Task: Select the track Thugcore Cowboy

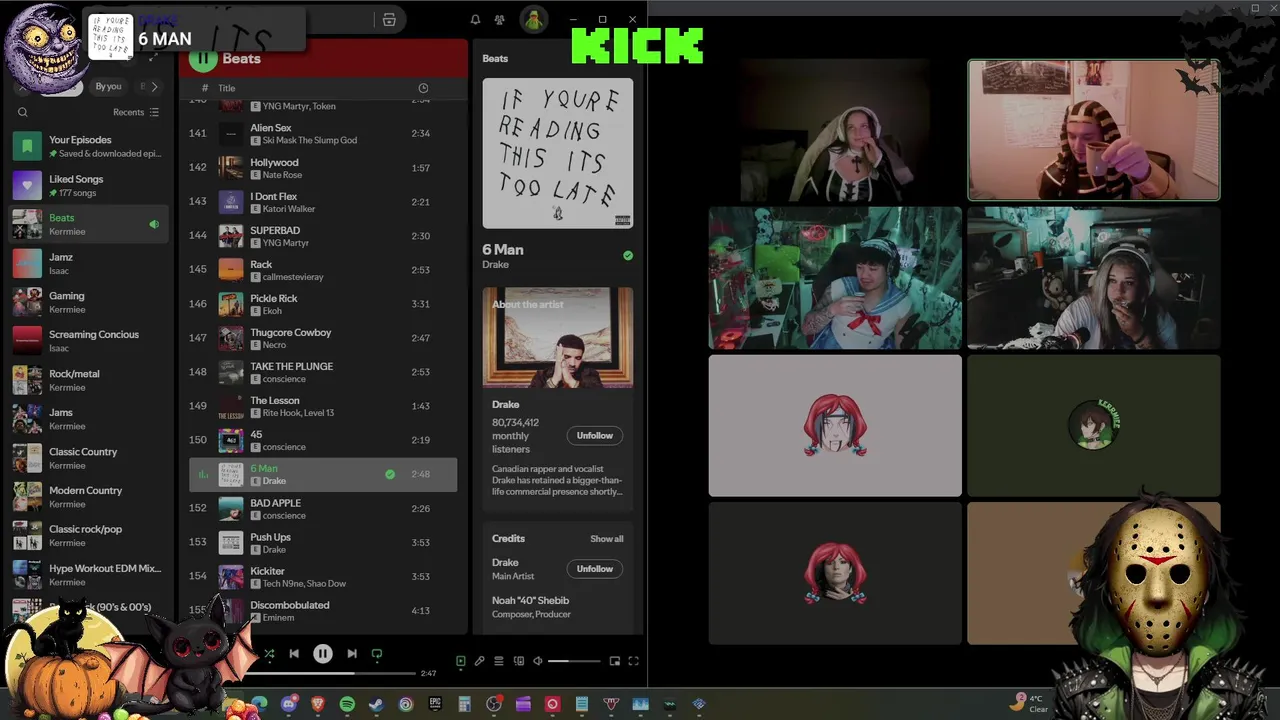Action: (323, 338)
